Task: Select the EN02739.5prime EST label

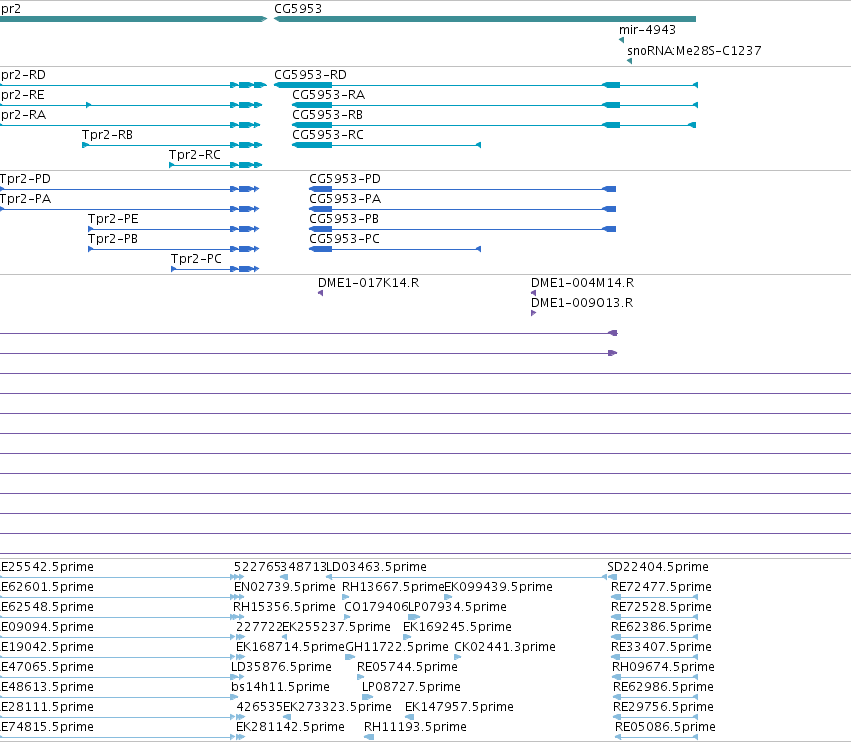Action: (285, 587)
